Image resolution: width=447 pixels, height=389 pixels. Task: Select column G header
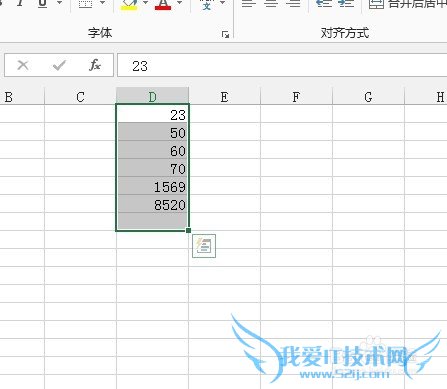pyautogui.click(x=368, y=97)
